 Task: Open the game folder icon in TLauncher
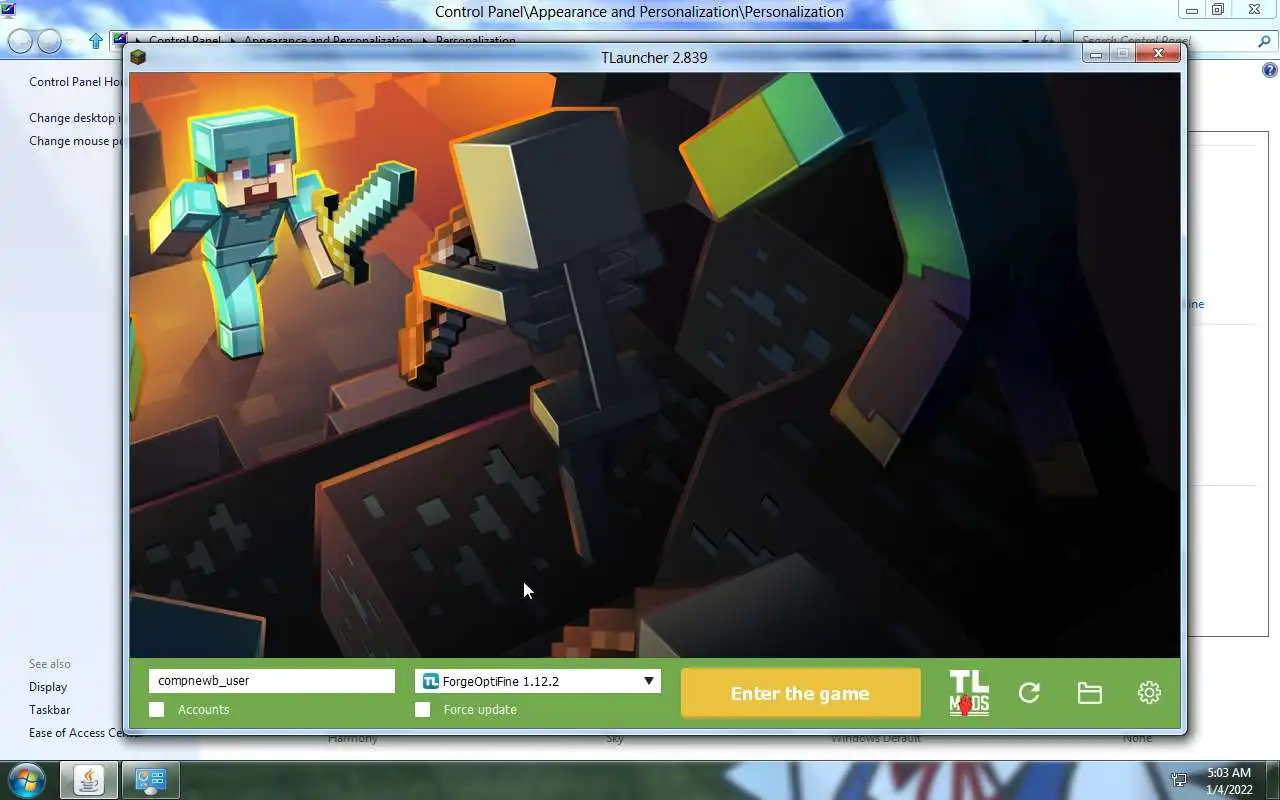pyautogui.click(x=1089, y=693)
